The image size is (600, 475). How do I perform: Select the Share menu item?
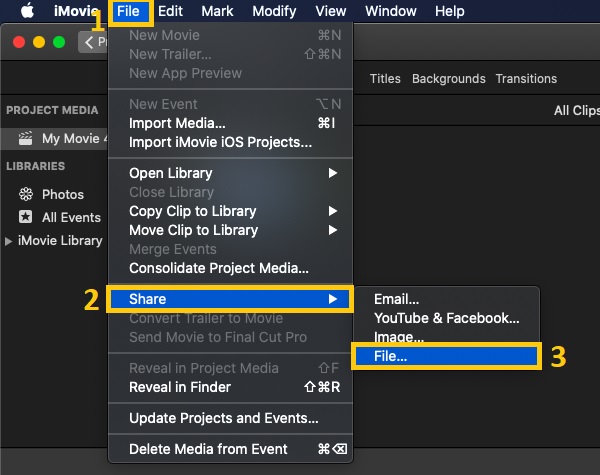pos(230,299)
